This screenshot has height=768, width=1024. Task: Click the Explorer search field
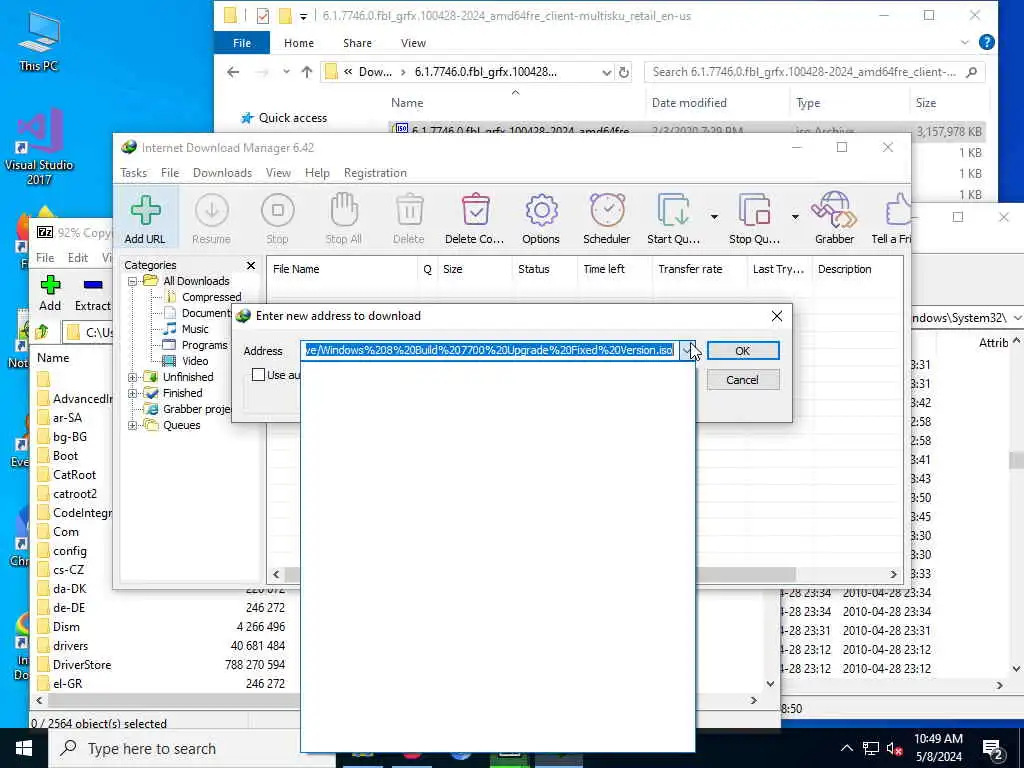click(x=814, y=72)
